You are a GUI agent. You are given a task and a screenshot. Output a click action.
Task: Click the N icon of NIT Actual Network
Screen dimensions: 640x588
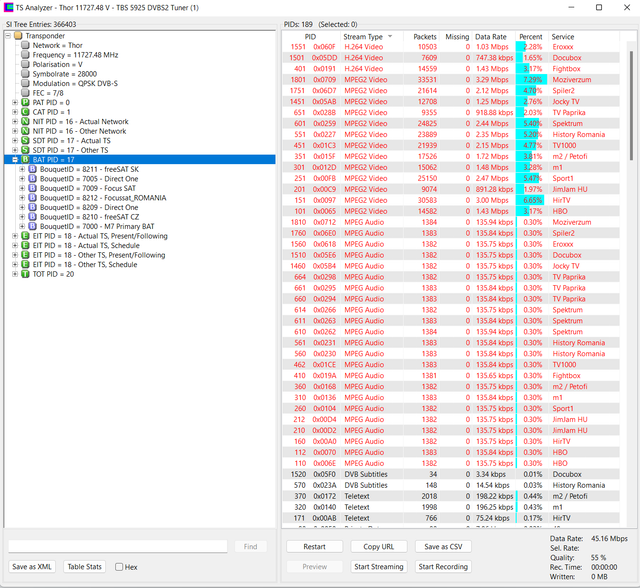[x=25, y=122]
